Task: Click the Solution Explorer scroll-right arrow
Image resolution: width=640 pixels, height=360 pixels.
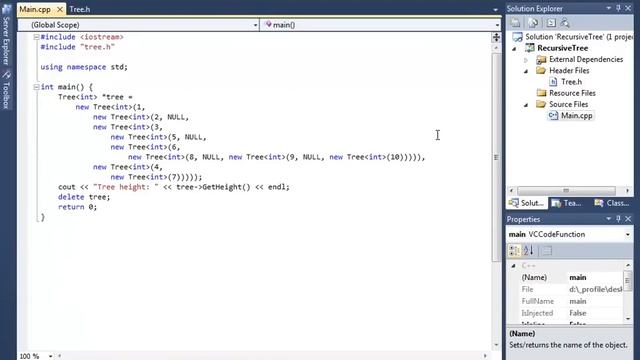Action: pos(628,191)
